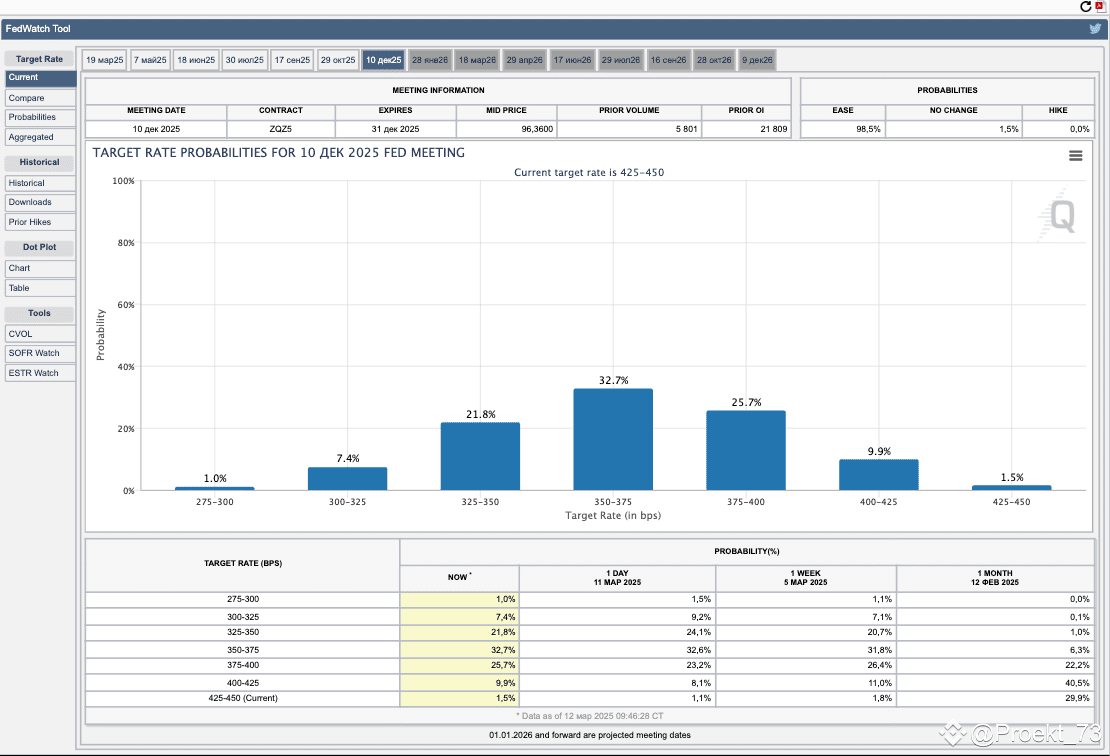Click the red extension icon at top right
This screenshot has width=1110, height=756.
point(1101,6)
